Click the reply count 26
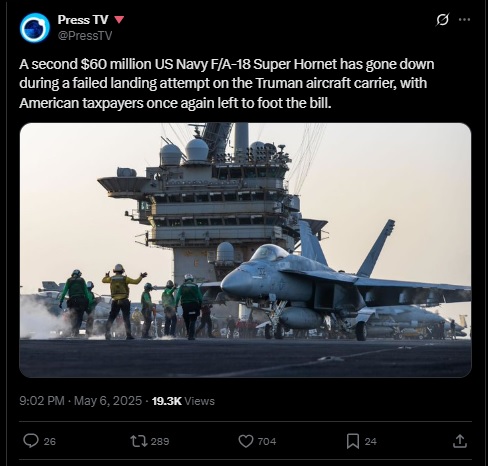Viewport: 488px width, 466px height. tap(50, 441)
